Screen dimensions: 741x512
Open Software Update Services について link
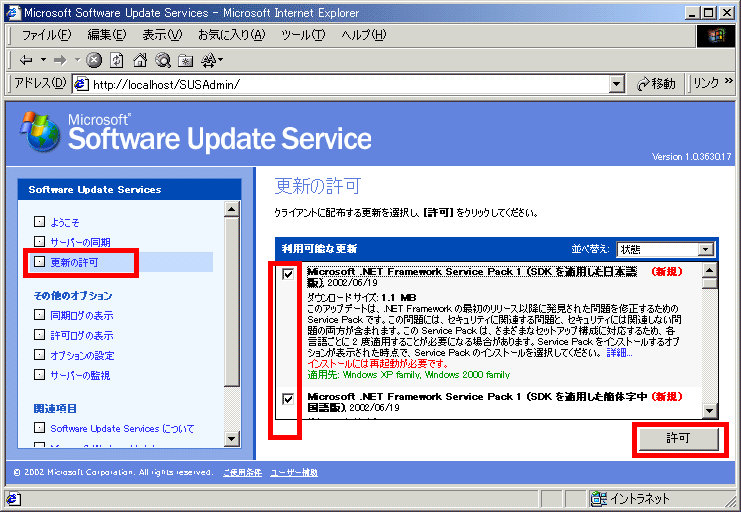coord(122,428)
